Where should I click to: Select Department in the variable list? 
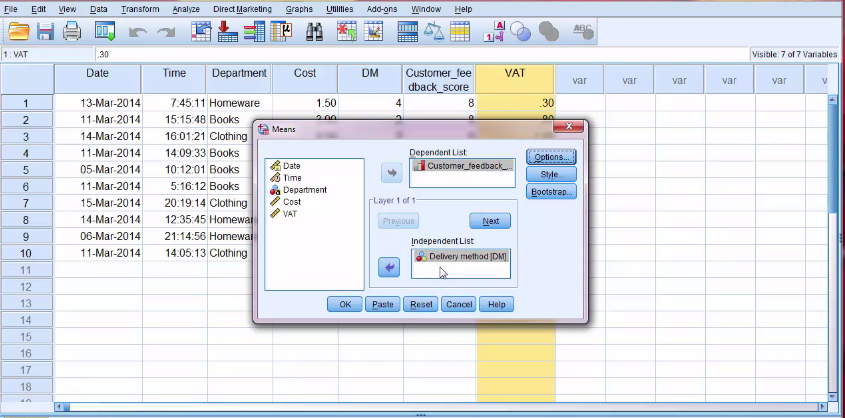pos(303,189)
